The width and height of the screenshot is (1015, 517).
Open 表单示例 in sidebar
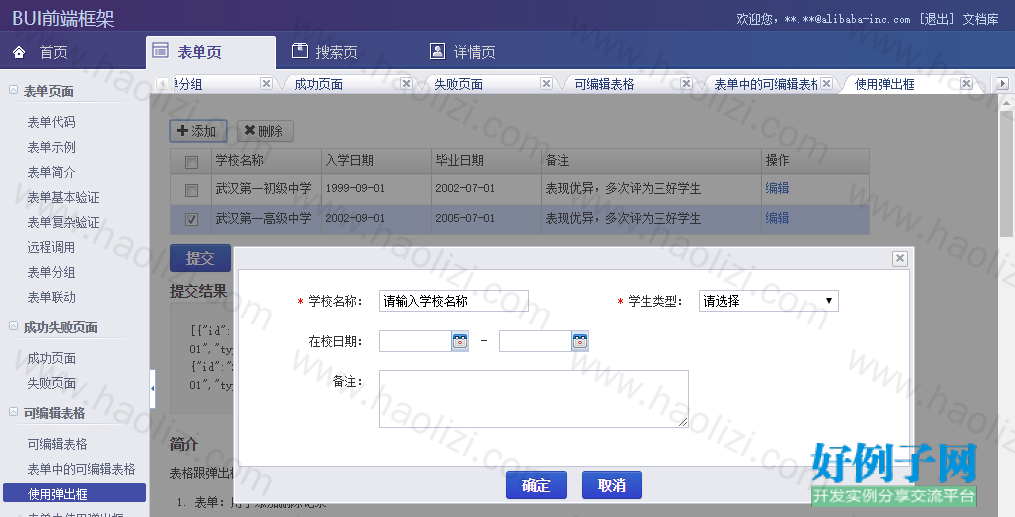51,147
